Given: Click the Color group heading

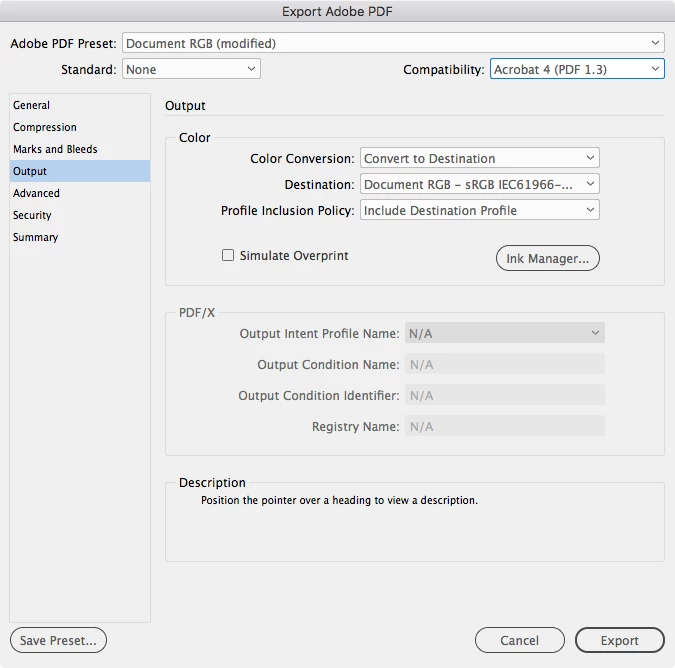Looking at the screenshot, I should (195, 138).
